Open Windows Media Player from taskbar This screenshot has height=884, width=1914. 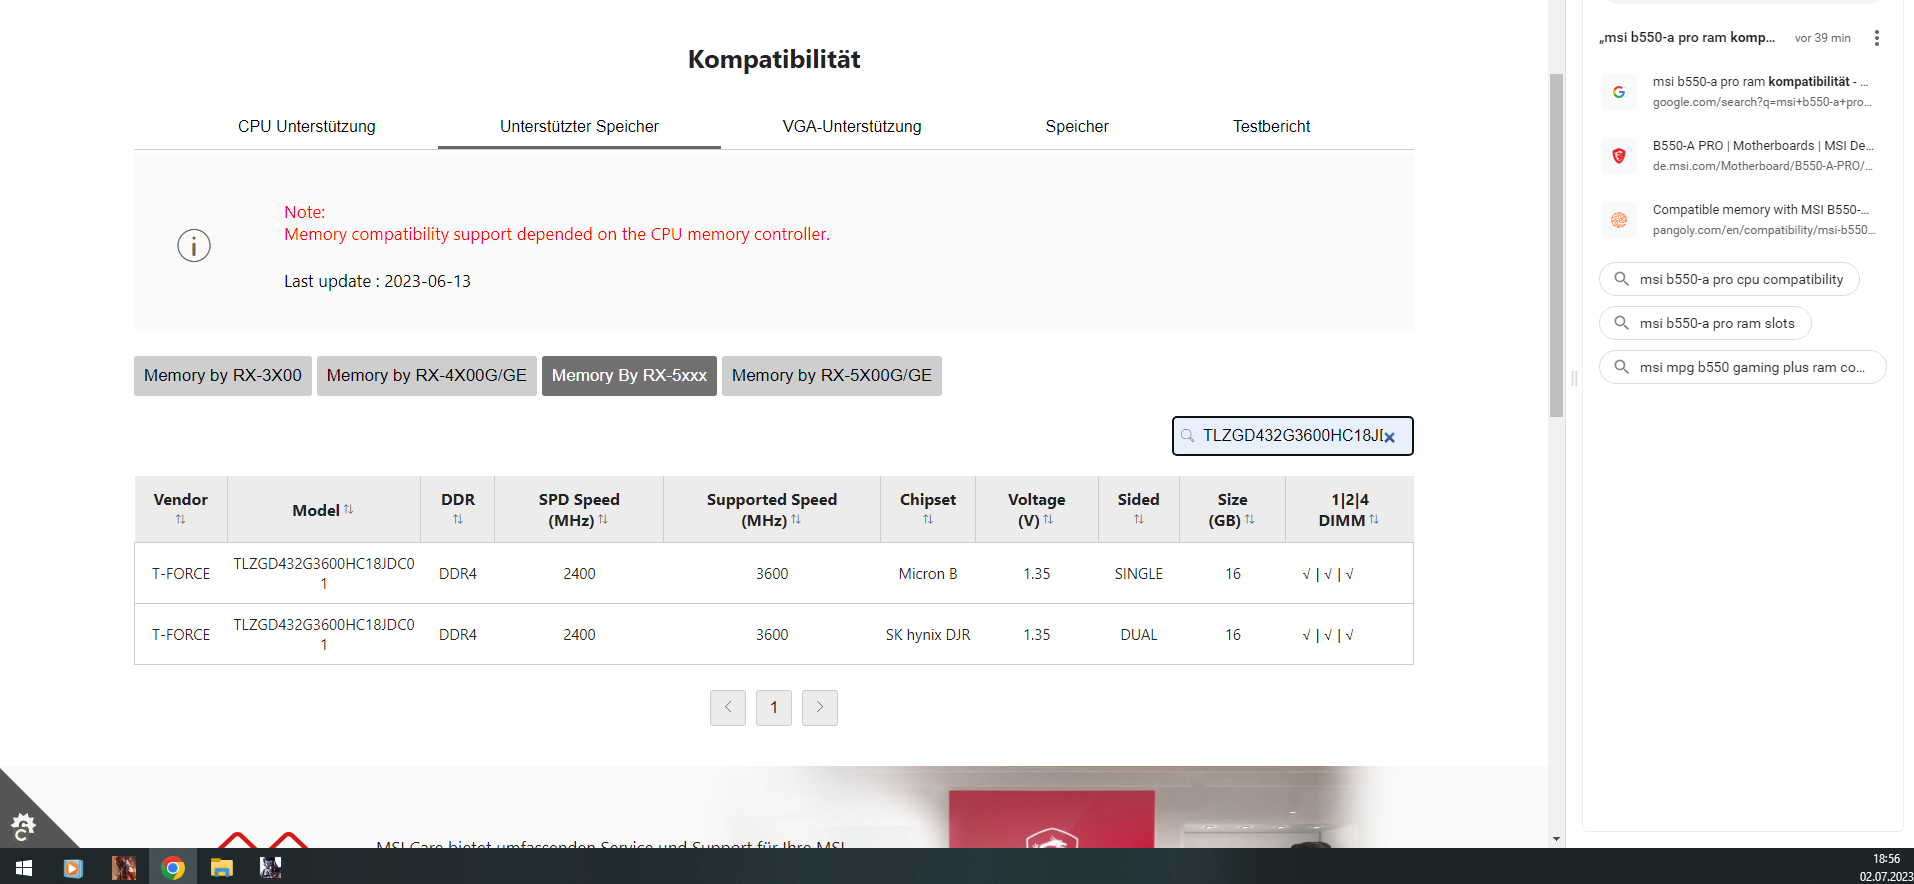pos(73,867)
